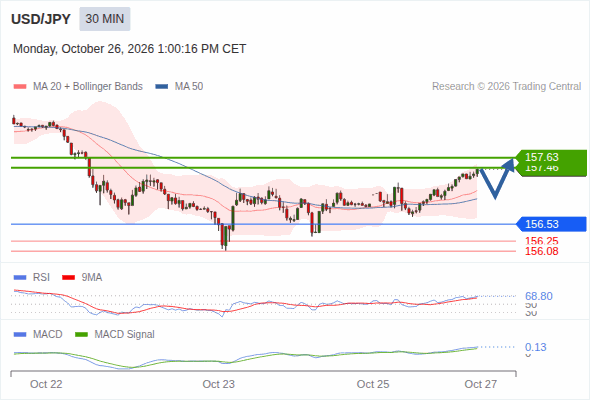Click the MACD value 0.13
The width and height of the screenshot is (590, 400).
point(535,347)
